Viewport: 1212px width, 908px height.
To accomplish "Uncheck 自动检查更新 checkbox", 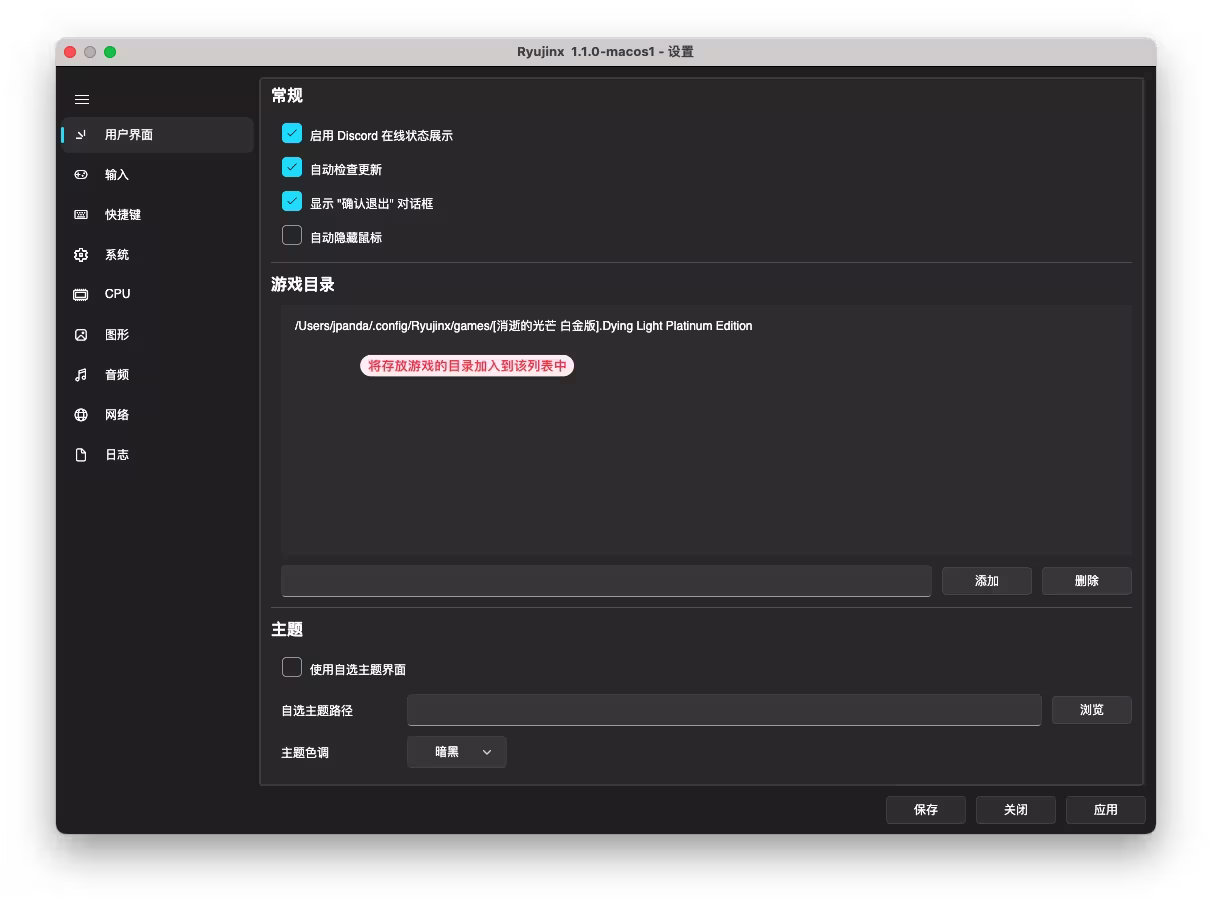I will tap(292, 167).
